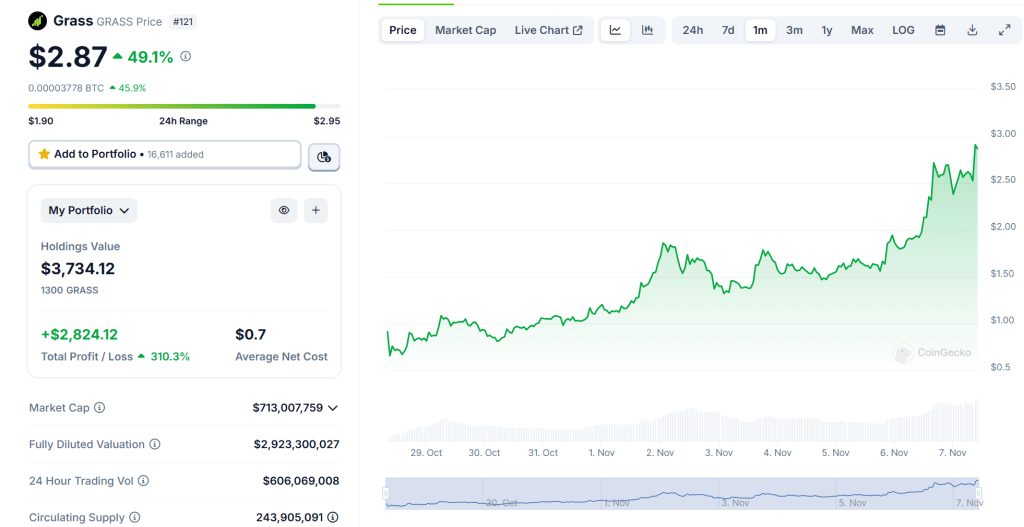The image size is (1024, 527).
Task: Click the 310.3% profit percentage
Action: (170, 357)
